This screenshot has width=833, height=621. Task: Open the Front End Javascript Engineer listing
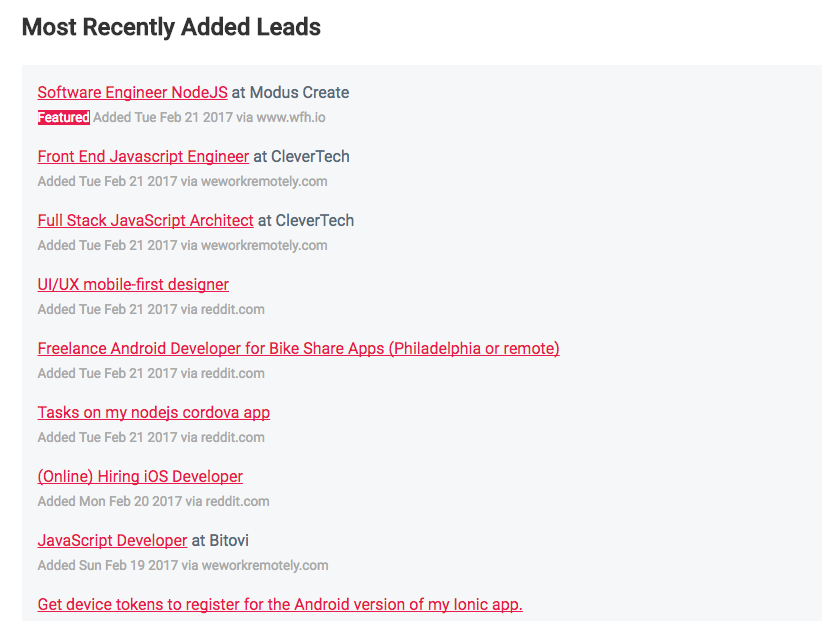click(x=142, y=156)
